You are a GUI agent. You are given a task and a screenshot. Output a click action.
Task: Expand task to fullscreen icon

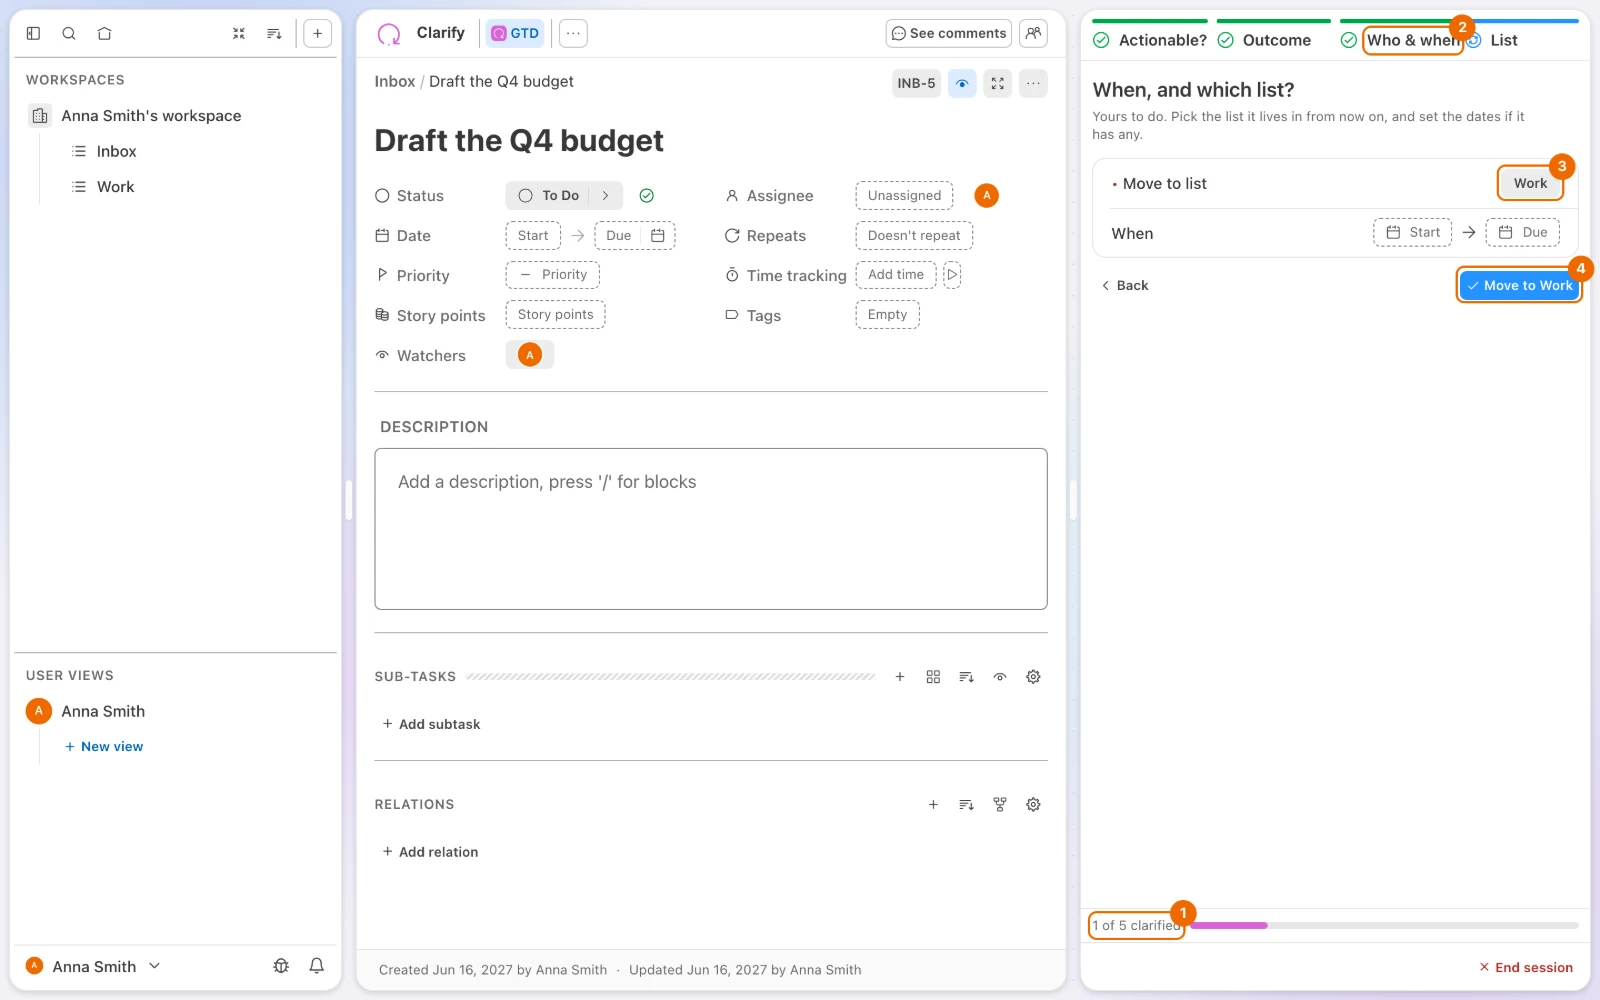click(998, 83)
